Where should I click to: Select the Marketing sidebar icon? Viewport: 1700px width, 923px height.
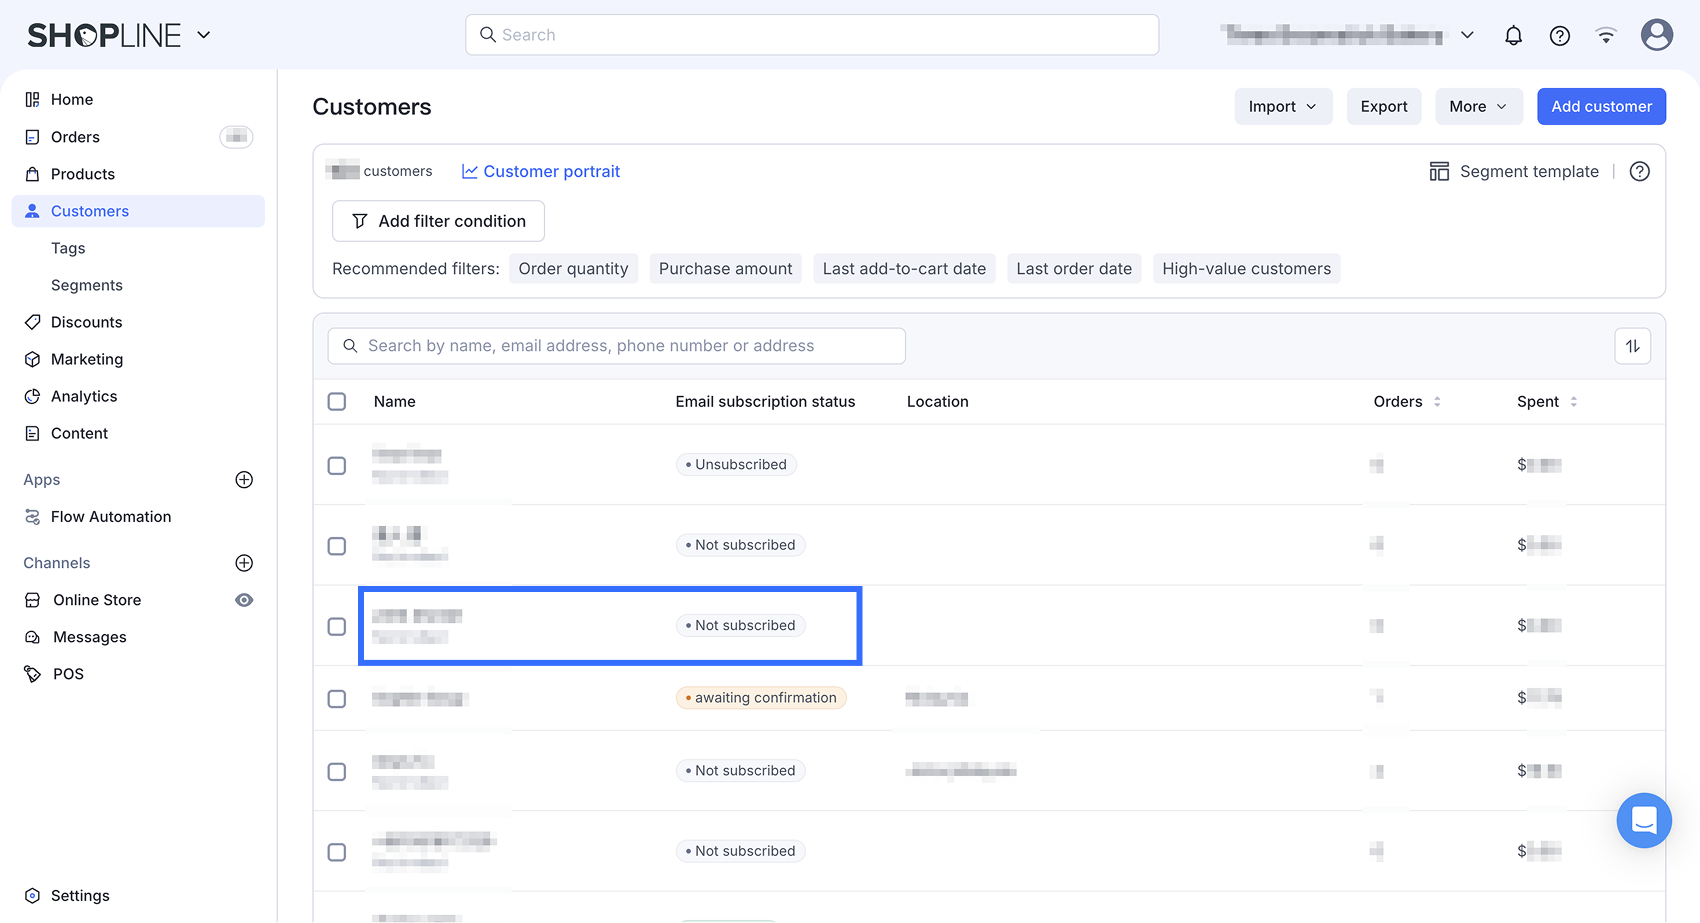[x=33, y=359]
